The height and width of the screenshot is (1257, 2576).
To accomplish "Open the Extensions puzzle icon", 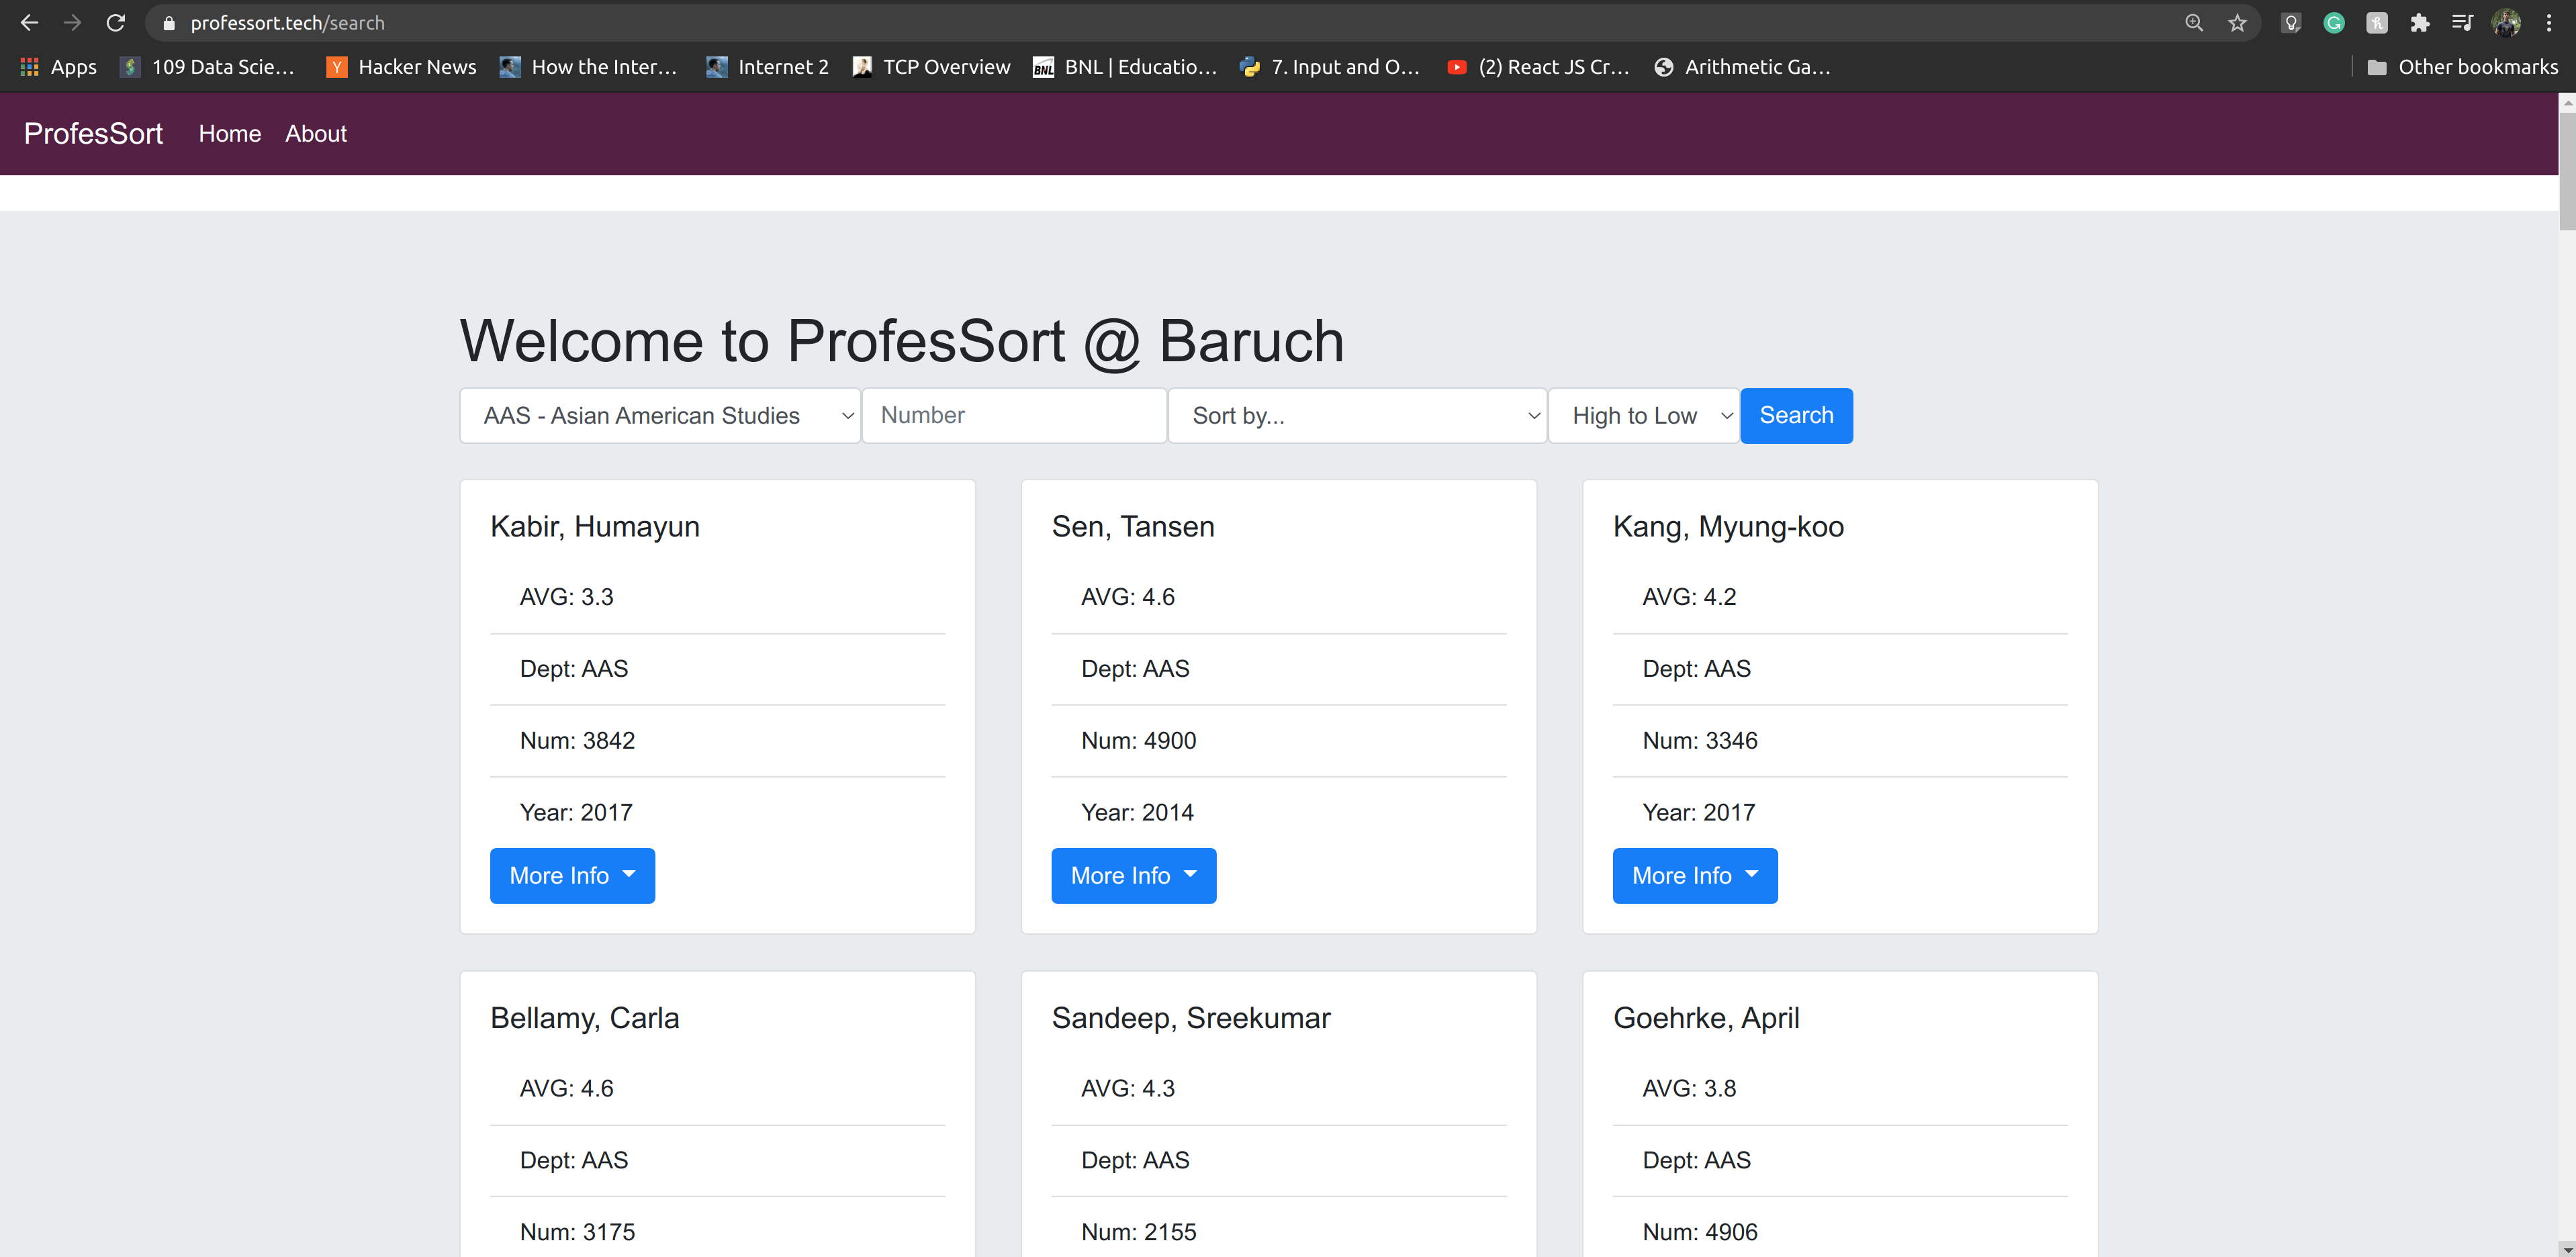I will coord(2419,23).
